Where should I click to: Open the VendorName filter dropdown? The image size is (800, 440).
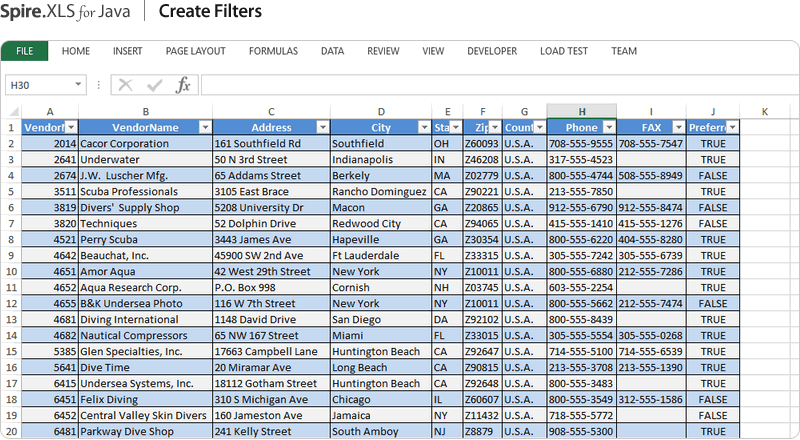pos(205,127)
